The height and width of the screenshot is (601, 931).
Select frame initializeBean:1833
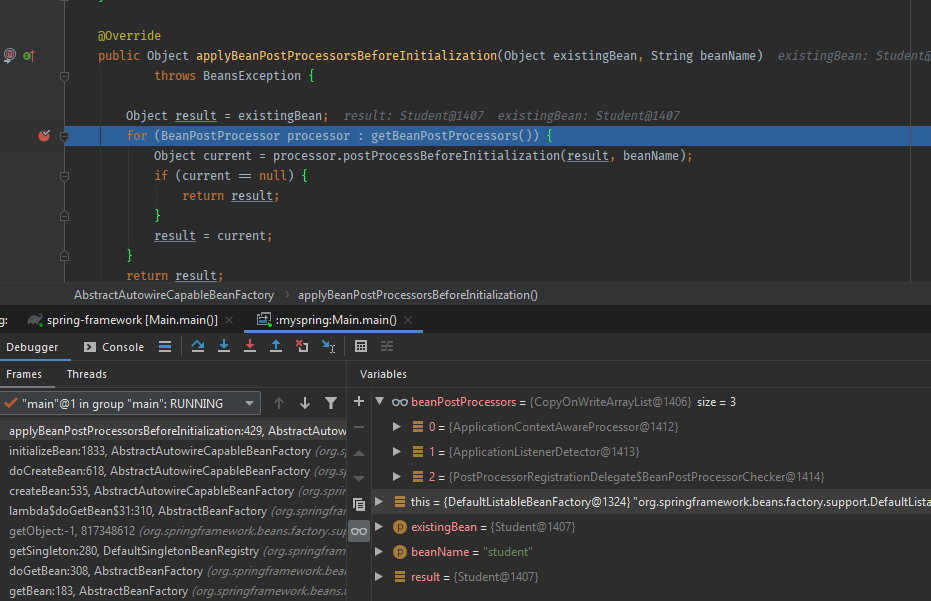[x=173, y=451]
